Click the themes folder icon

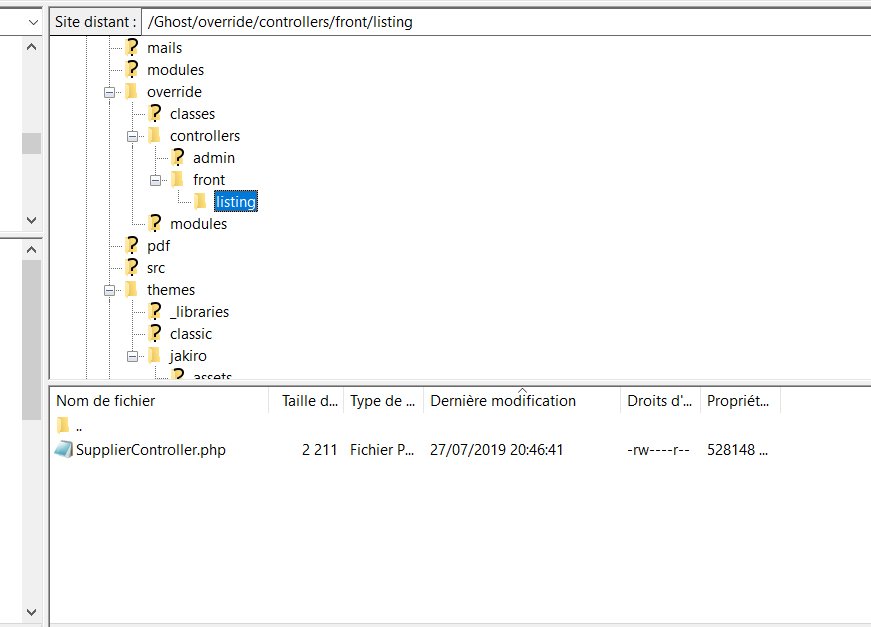tap(132, 289)
